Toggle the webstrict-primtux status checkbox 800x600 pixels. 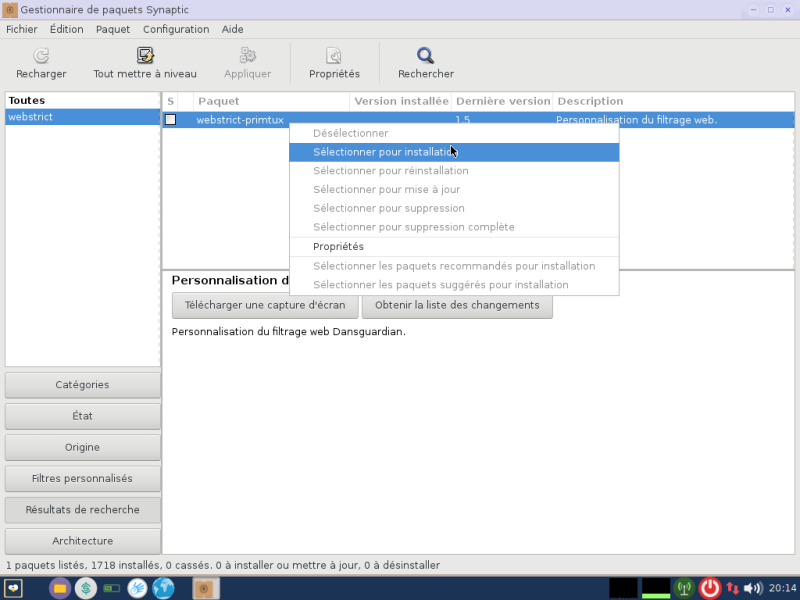point(170,120)
